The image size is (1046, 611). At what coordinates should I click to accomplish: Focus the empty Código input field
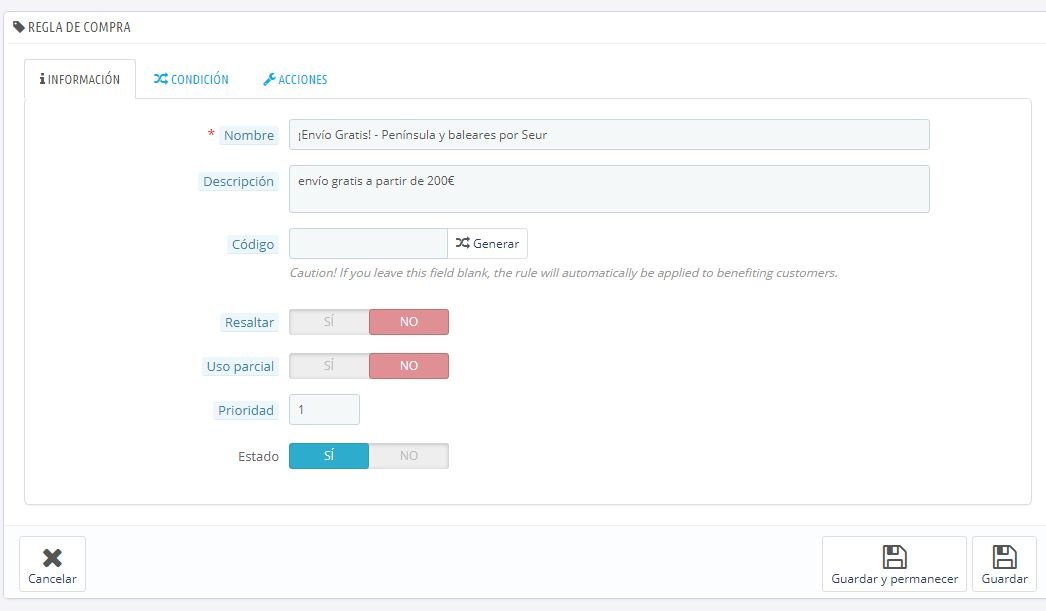point(368,243)
